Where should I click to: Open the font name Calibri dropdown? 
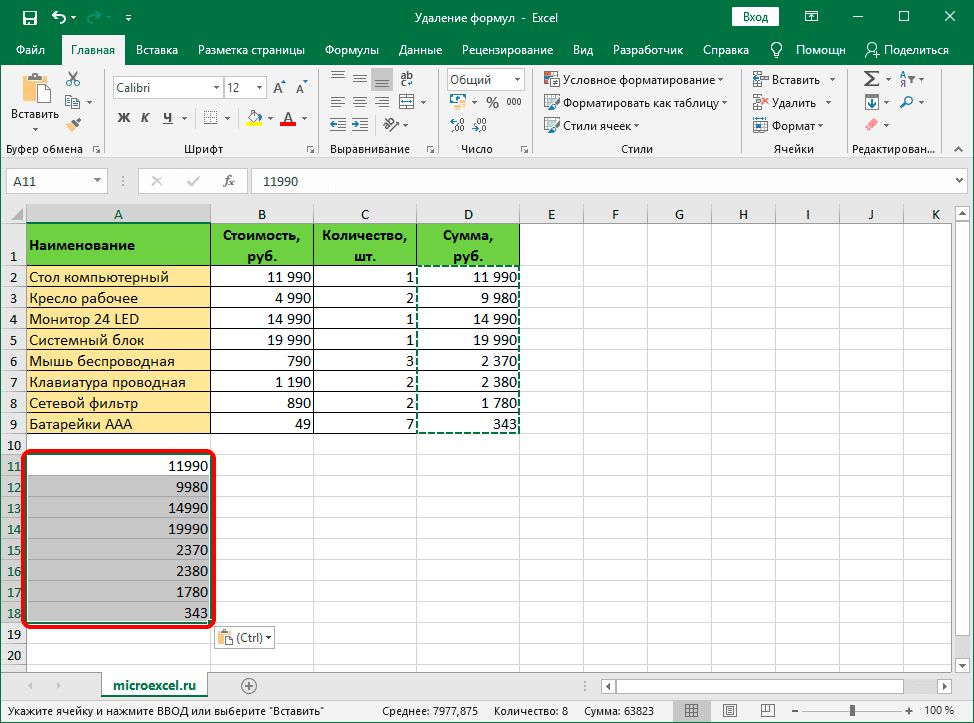(x=214, y=88)
